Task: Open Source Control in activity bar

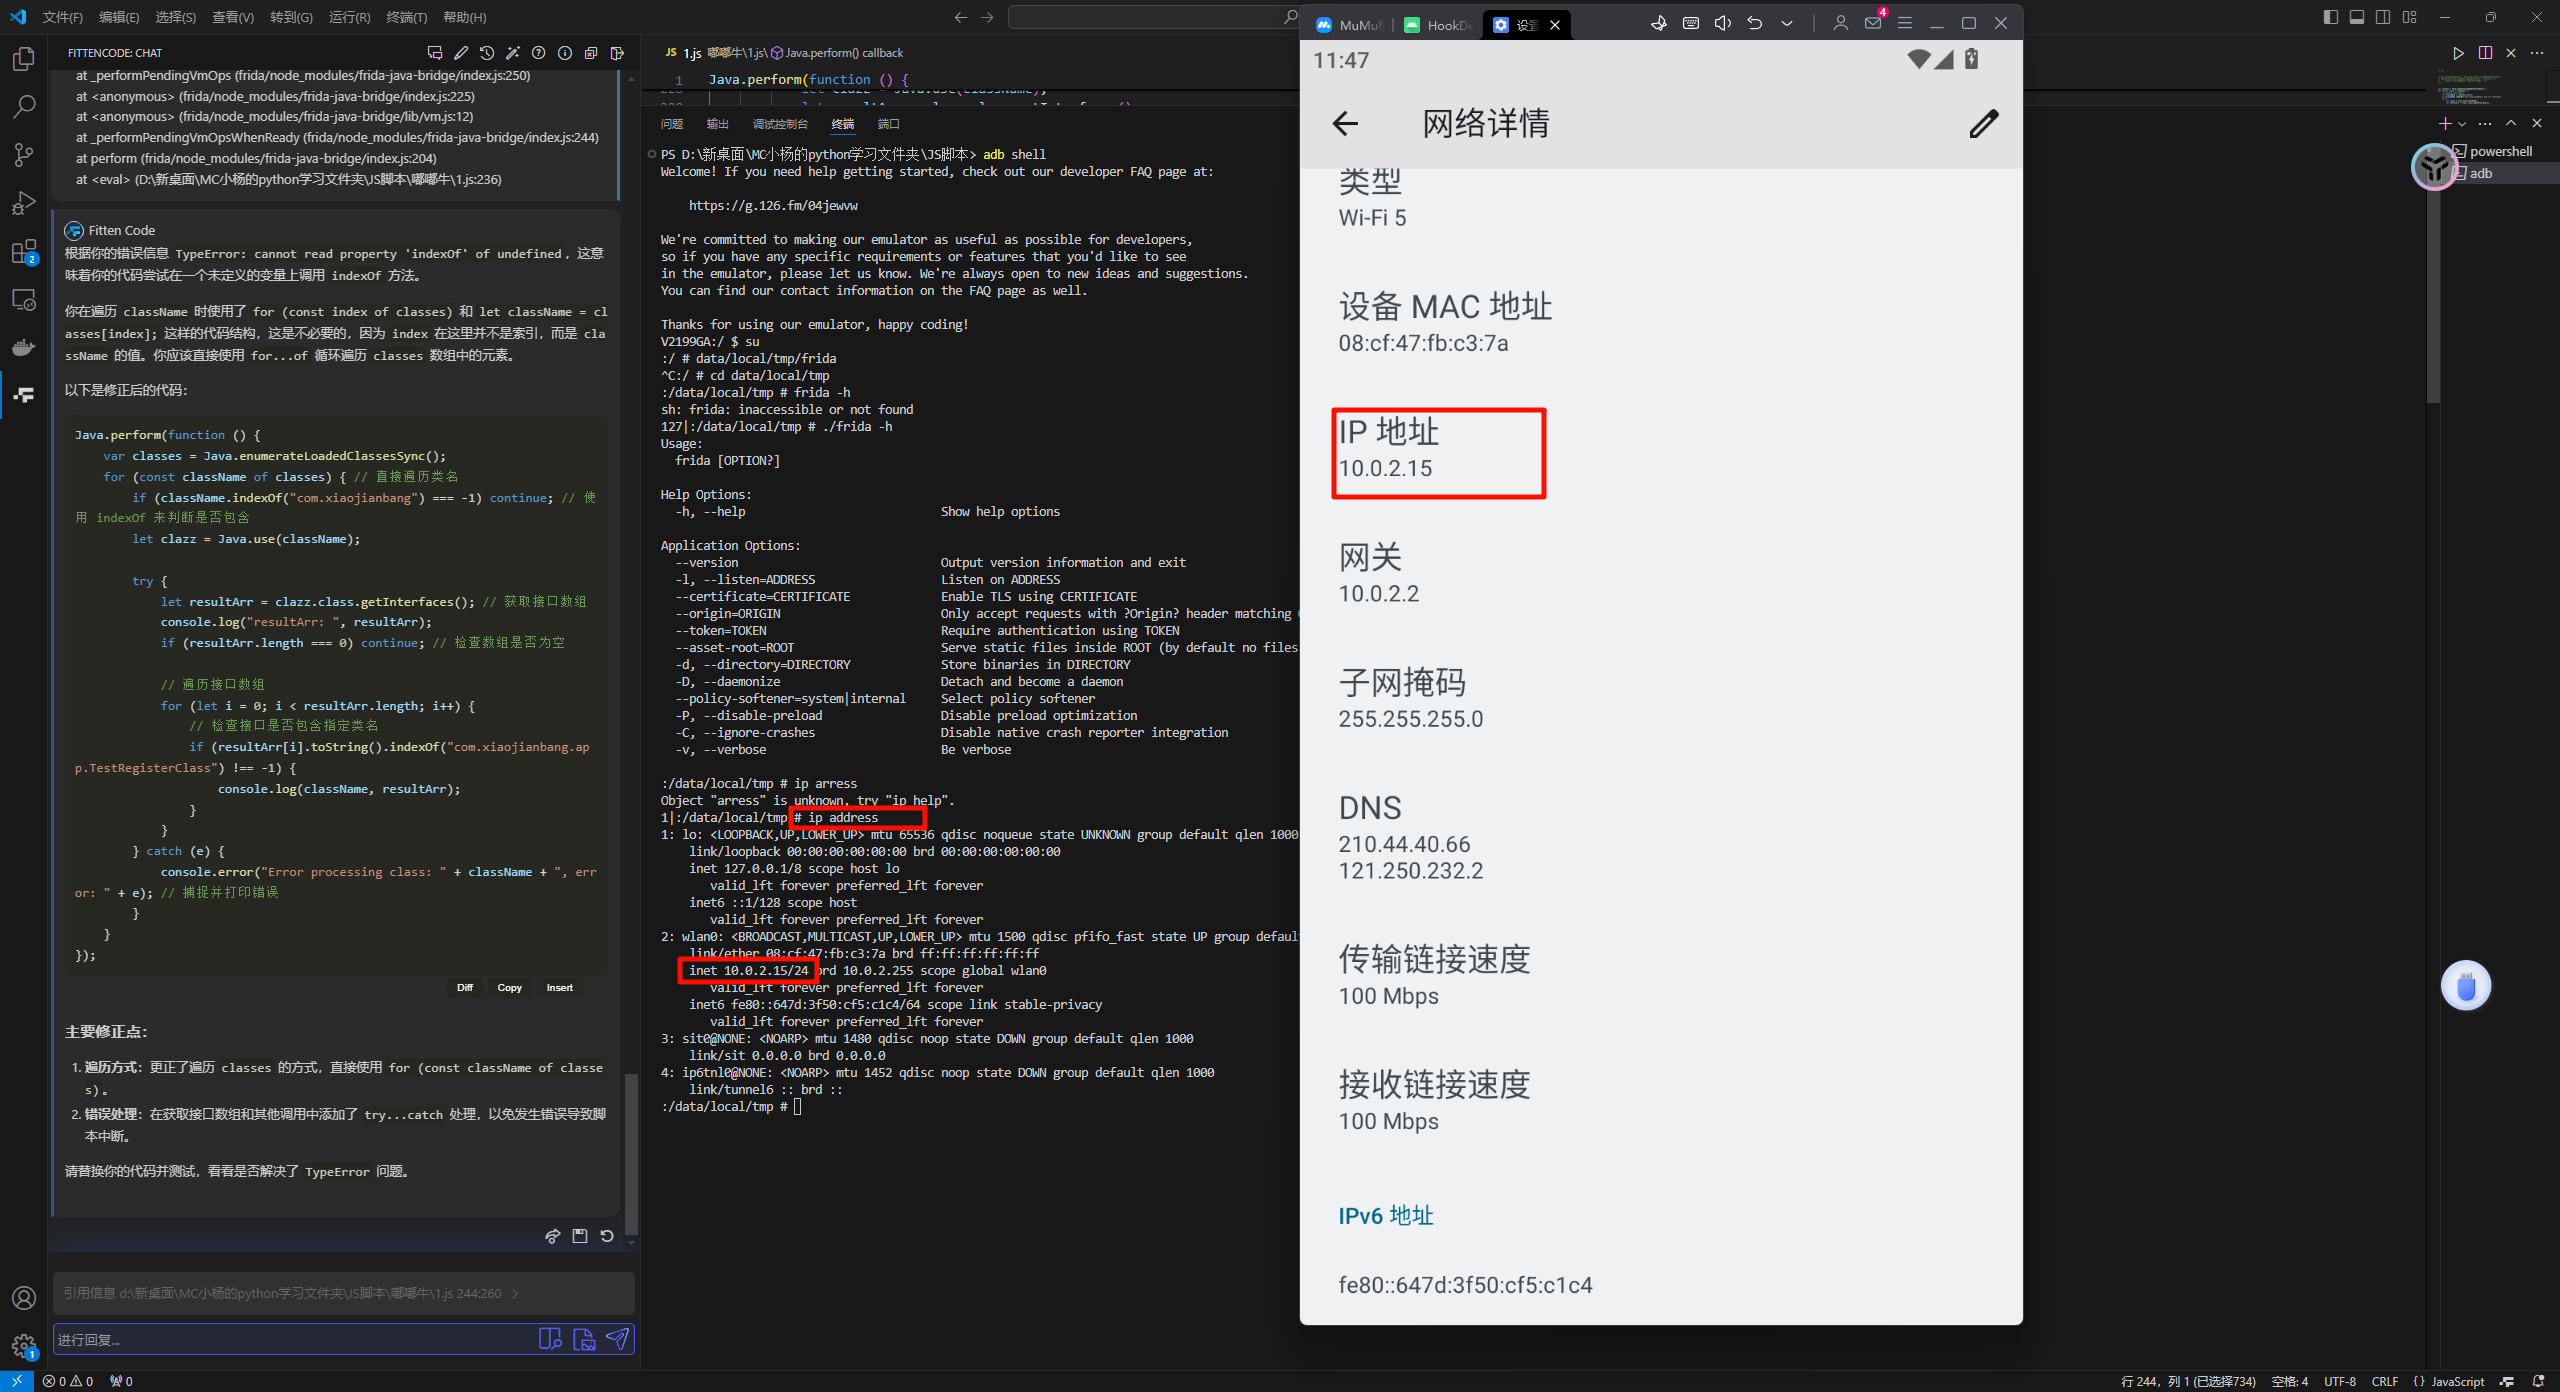Action: tap(23, 154)
